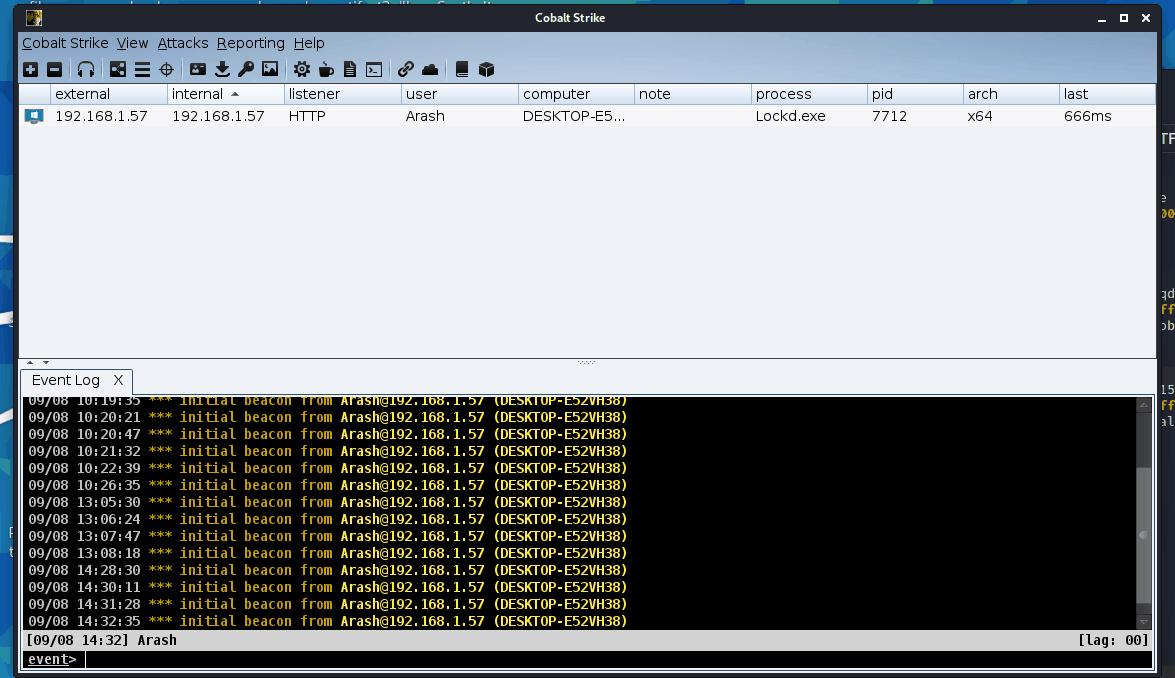
Task: Switch to Target Table view (crosshair icon)
Action: tap(166, 70)
